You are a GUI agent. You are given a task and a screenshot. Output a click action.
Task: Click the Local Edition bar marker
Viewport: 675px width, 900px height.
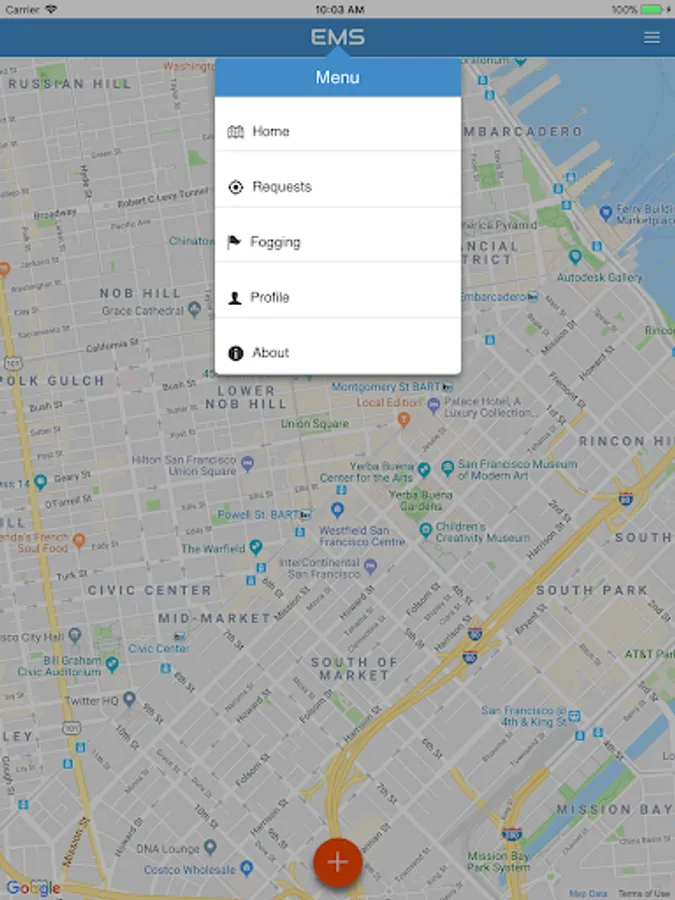pyautogui.click(x=404, y=420)
